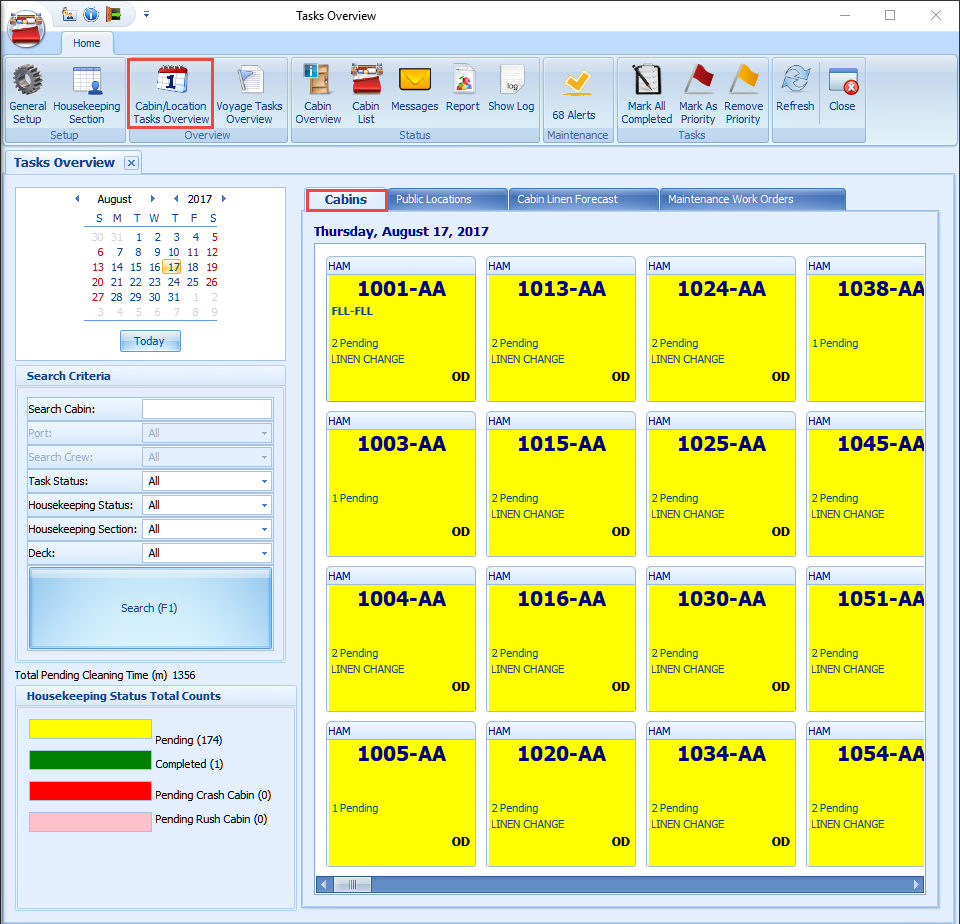Select the Remove Priority flag icon
This screenshot has height=924, width=960.
743,92
